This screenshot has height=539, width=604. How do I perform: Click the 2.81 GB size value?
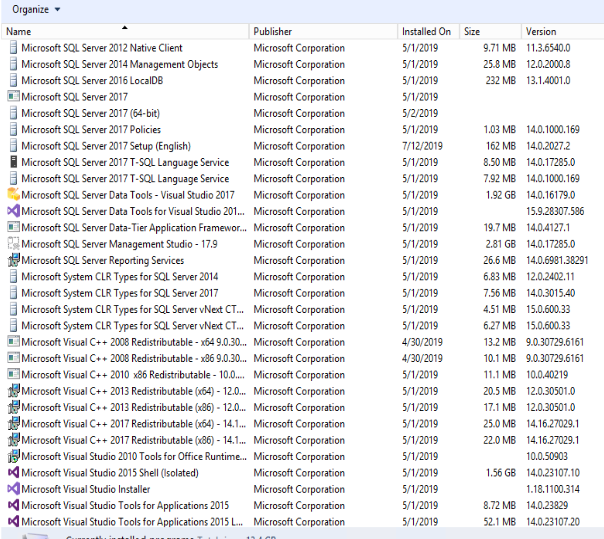pyautogui.click(x=501, y=244)
